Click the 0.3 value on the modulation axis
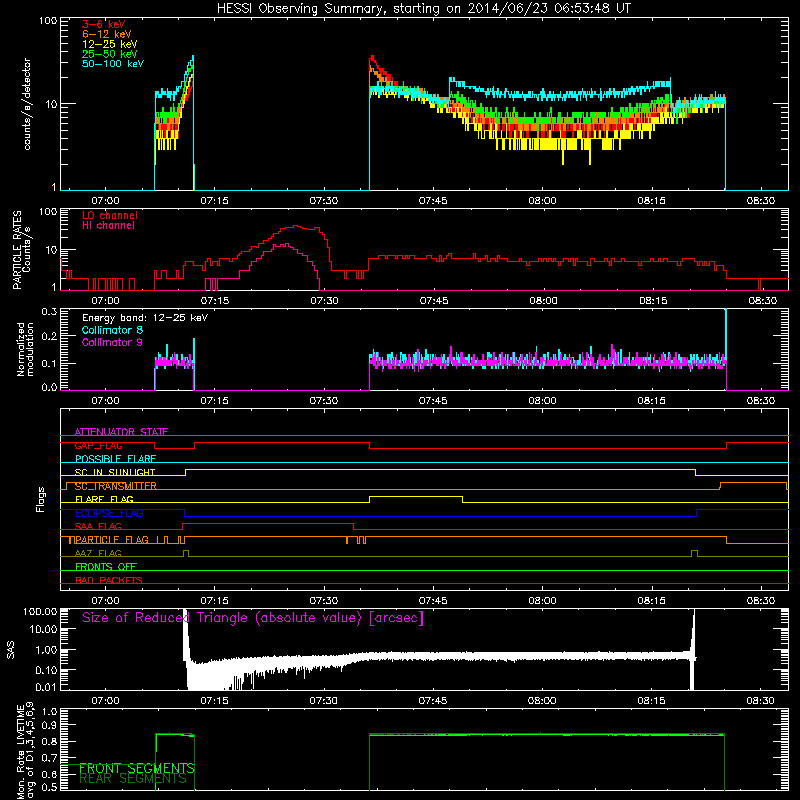This screenshot has height=800, width=800. pos(49,311)
